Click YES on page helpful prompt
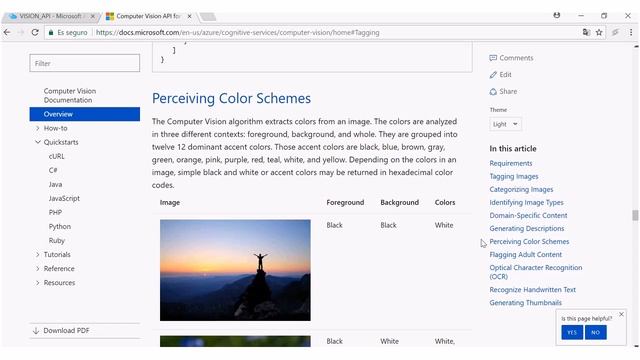640x360 pixels. pyautogui.click(x=572, y=333)
